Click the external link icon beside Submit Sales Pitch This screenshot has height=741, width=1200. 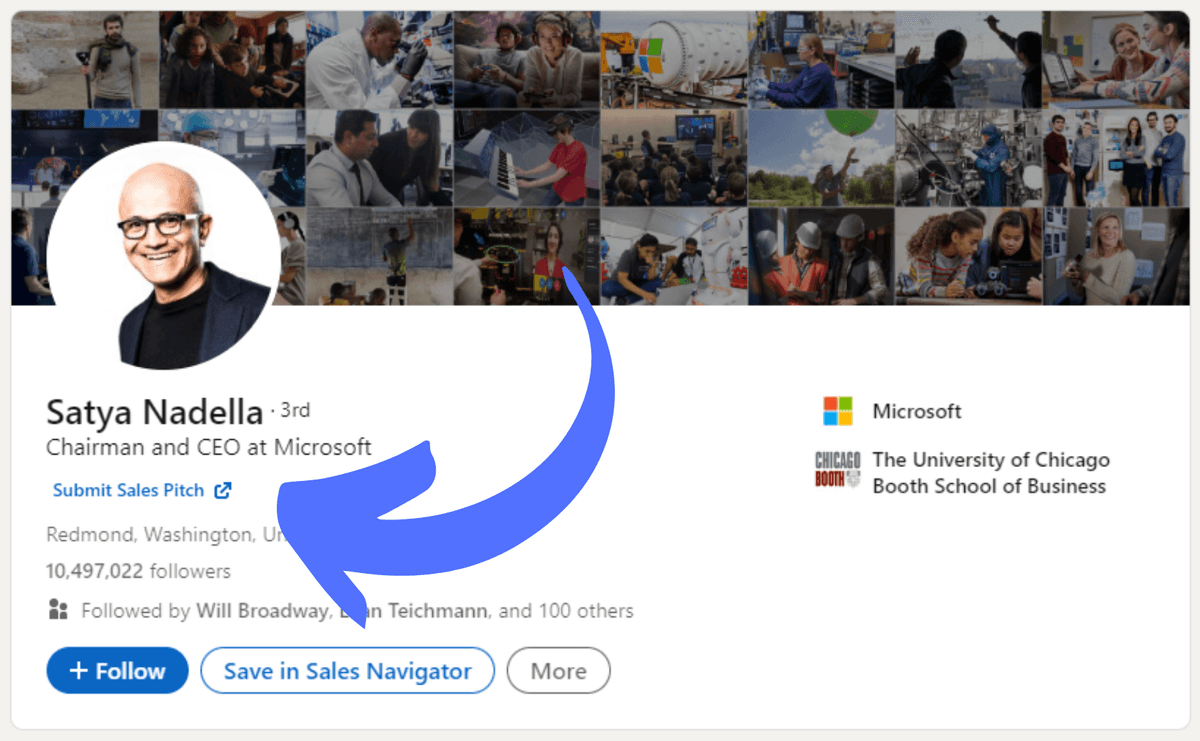223,490
